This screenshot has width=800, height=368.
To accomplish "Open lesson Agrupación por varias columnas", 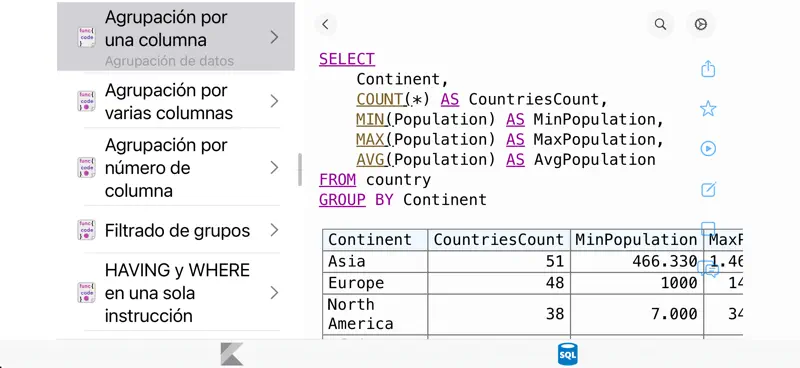I will pos(176,101).
